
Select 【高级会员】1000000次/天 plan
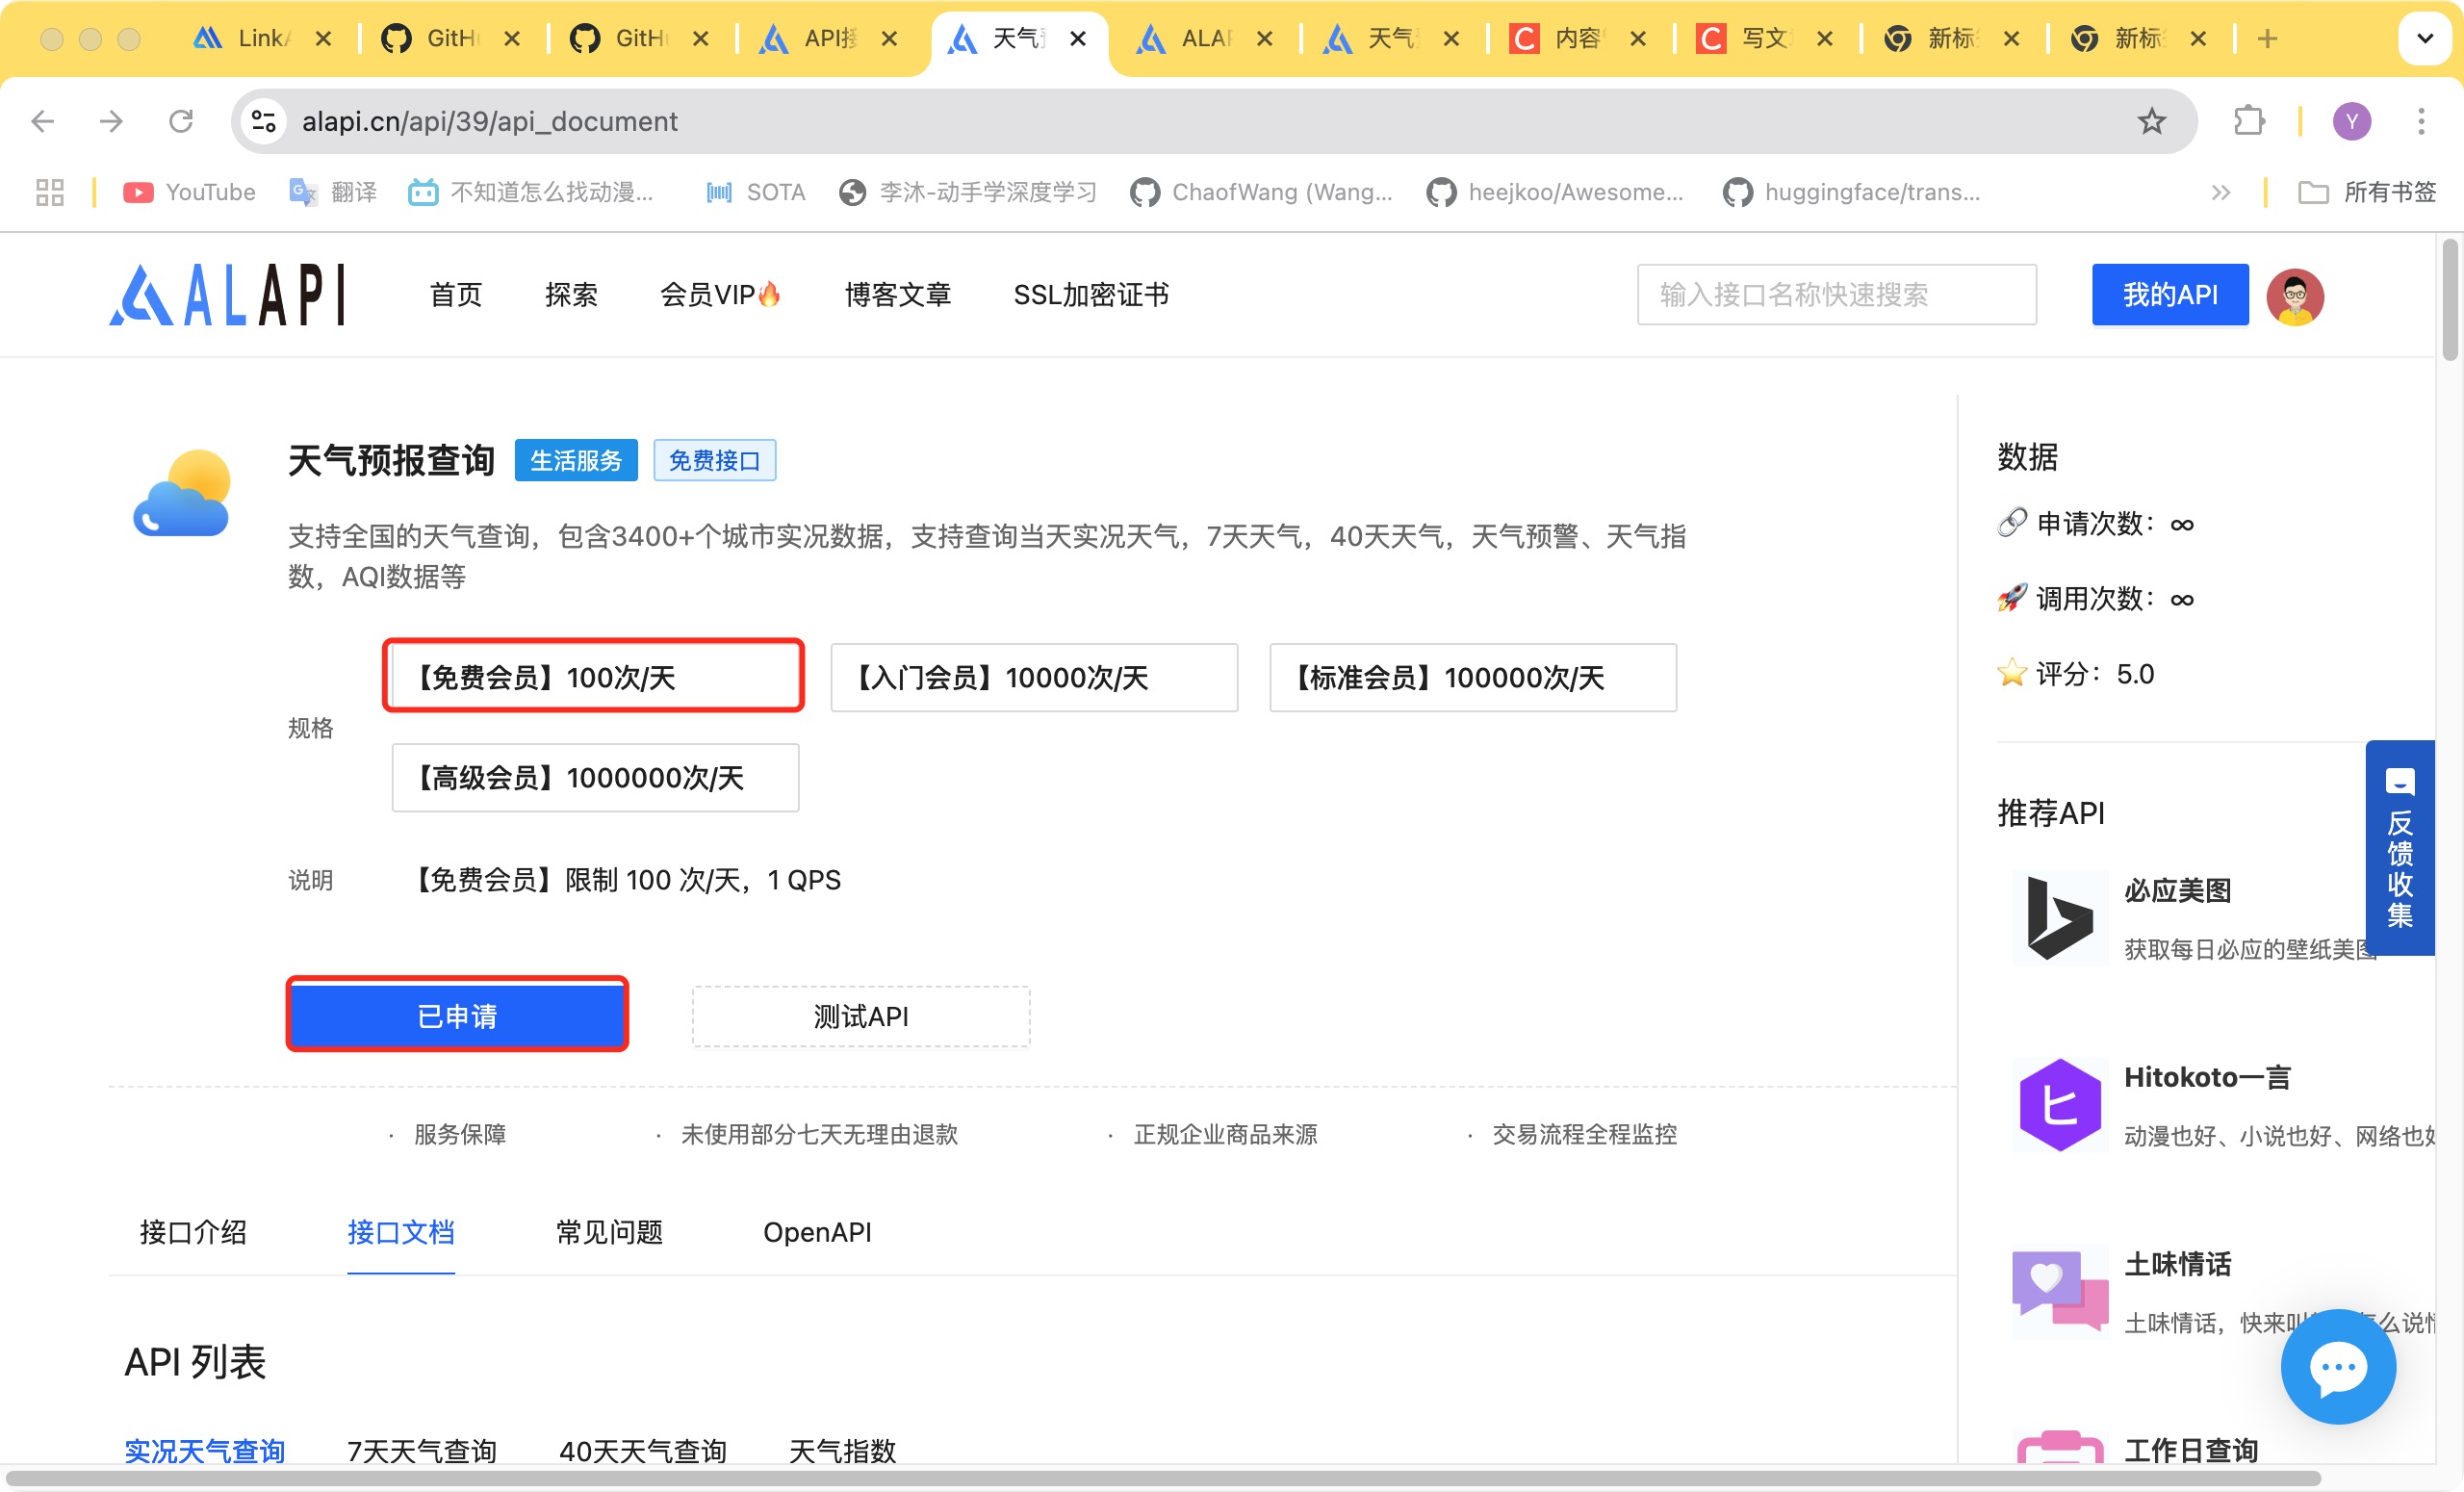pos(595,778)
